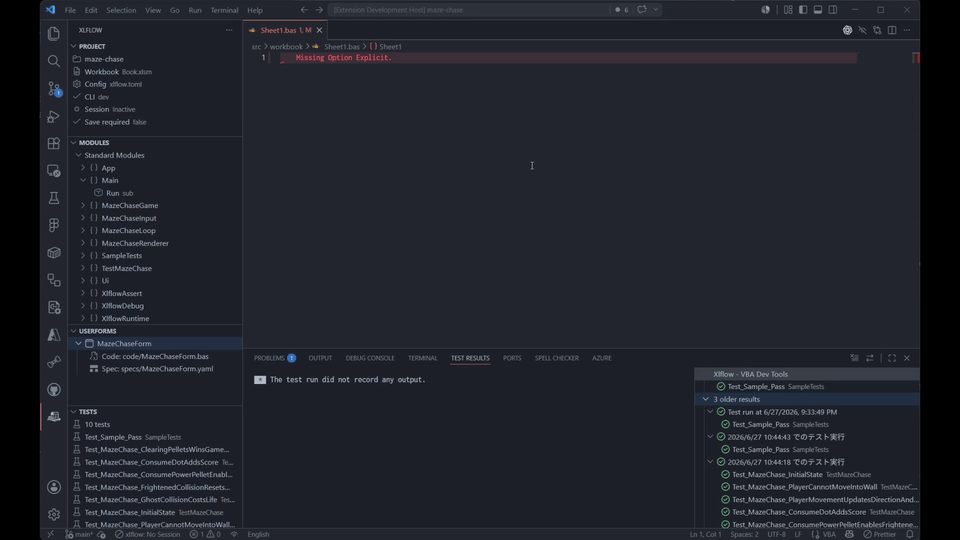Split the editor right
This screenshot has height=540, width=960.
892,30
